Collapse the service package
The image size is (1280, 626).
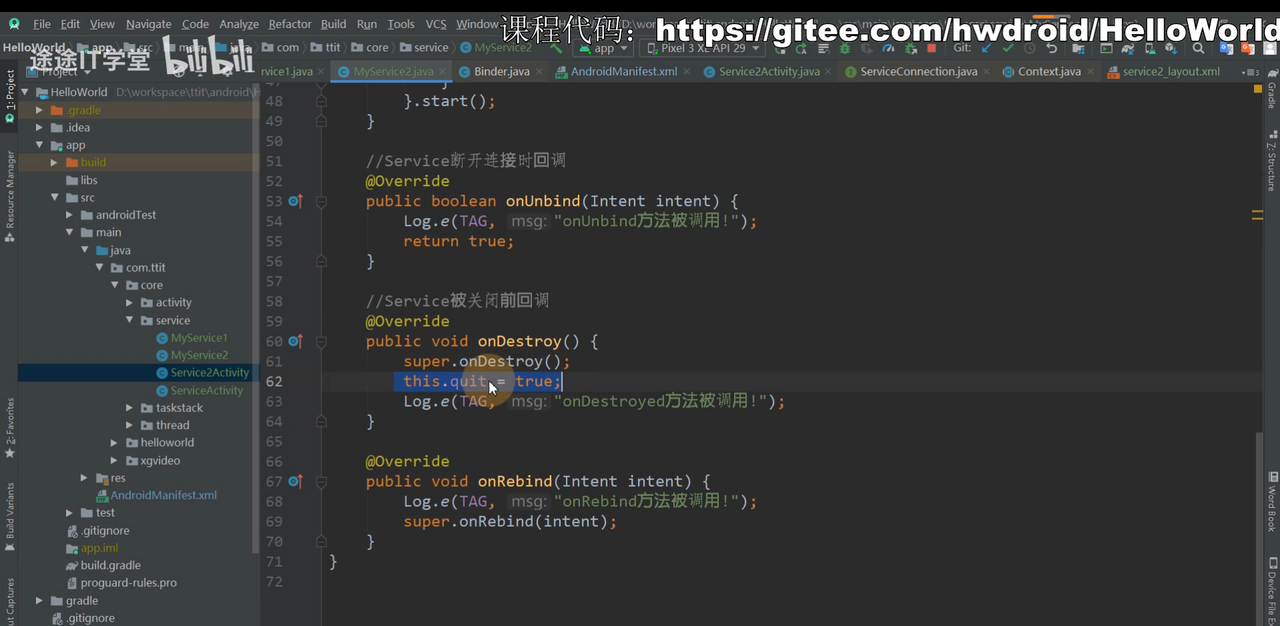point(129,320)
